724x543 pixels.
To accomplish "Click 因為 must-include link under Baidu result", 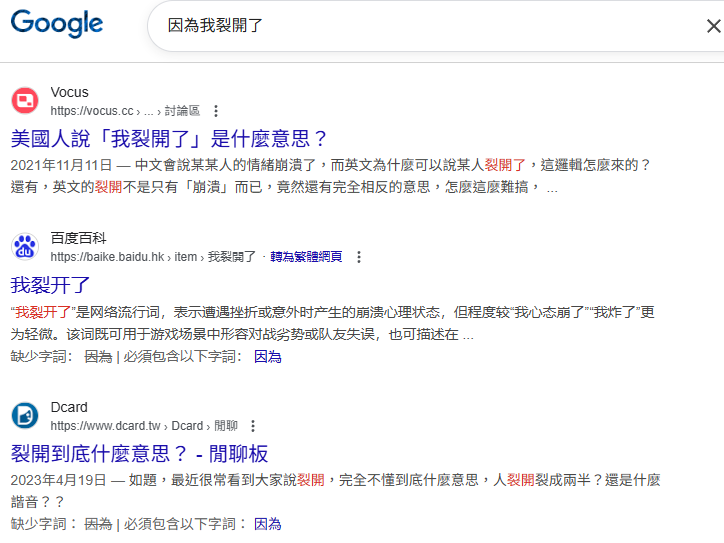I will (x=267, y=356).
